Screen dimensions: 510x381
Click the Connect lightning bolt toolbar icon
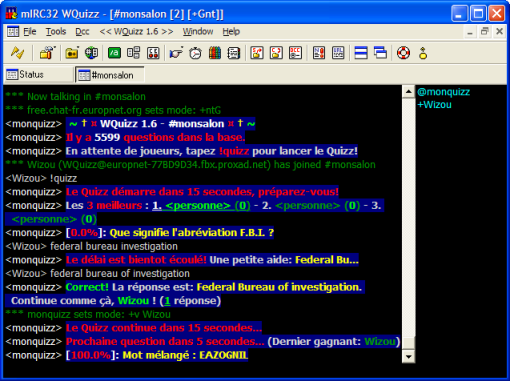point(17,53)
